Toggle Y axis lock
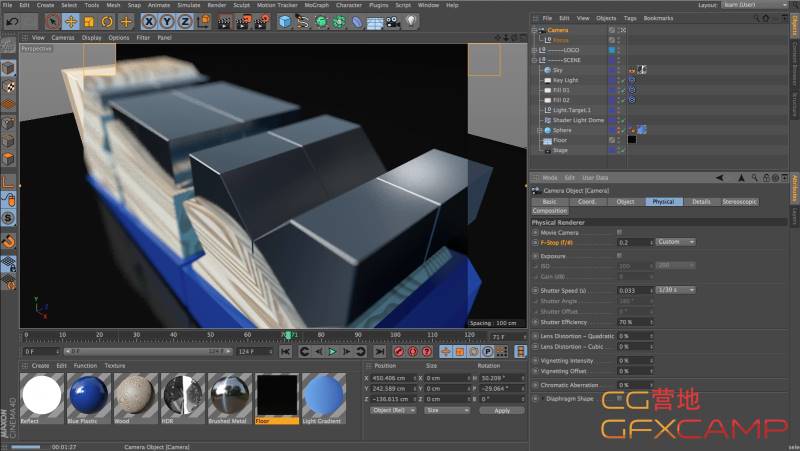Viewport: 800px width, 451px height. point(167,21)
